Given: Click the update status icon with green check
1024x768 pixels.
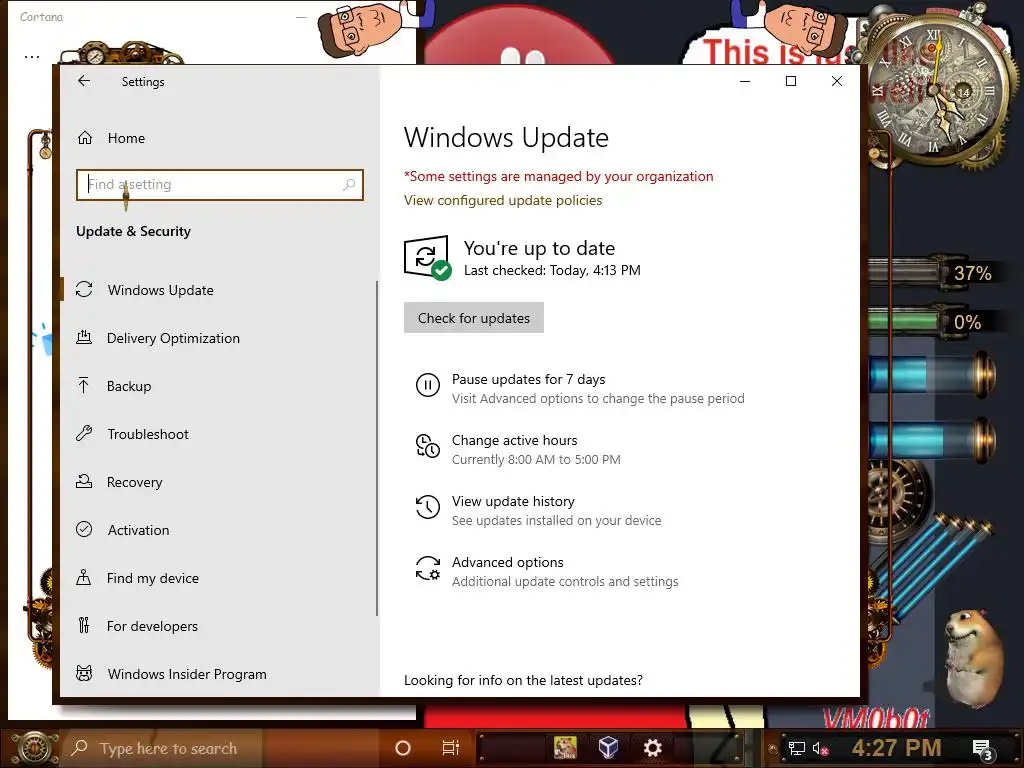Looking at the screenshot, I should tap(428, 258).
